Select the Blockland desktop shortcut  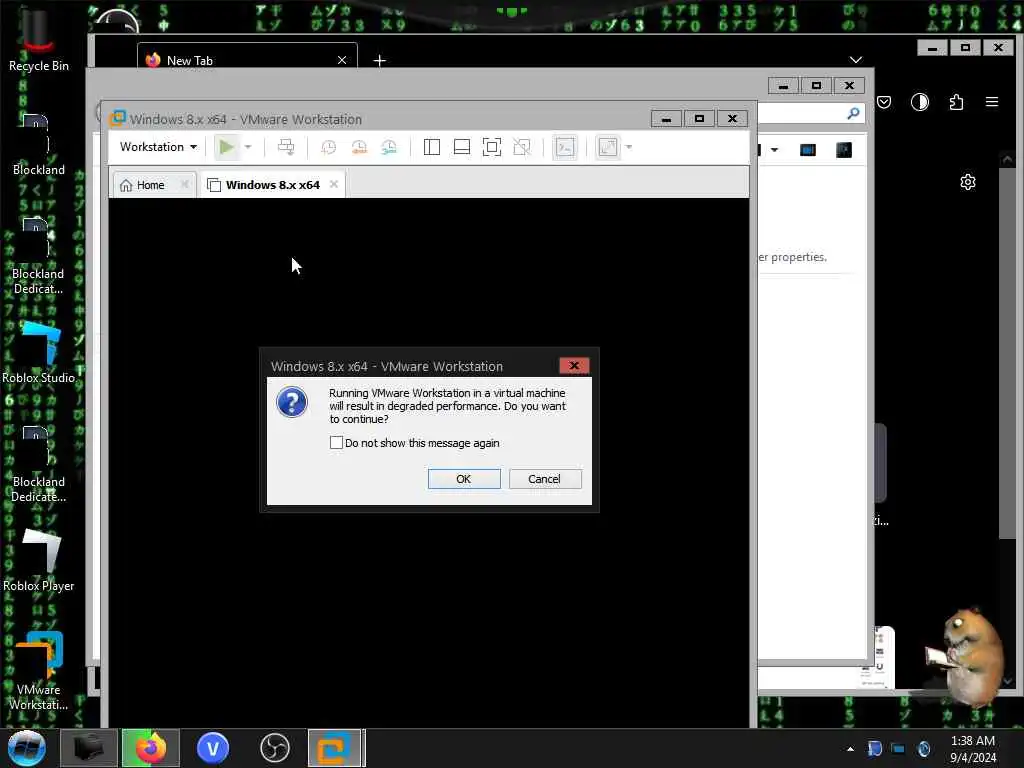point(39,145)
